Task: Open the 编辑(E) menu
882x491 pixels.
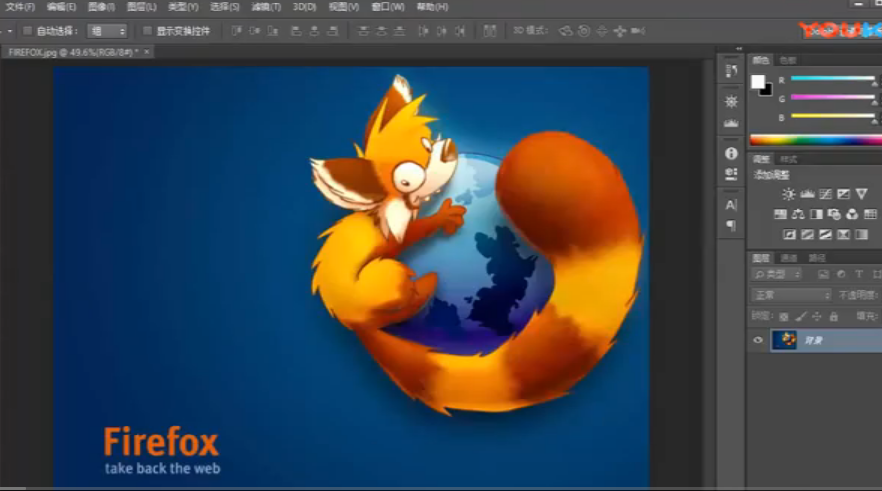Action: coord(61,7)
